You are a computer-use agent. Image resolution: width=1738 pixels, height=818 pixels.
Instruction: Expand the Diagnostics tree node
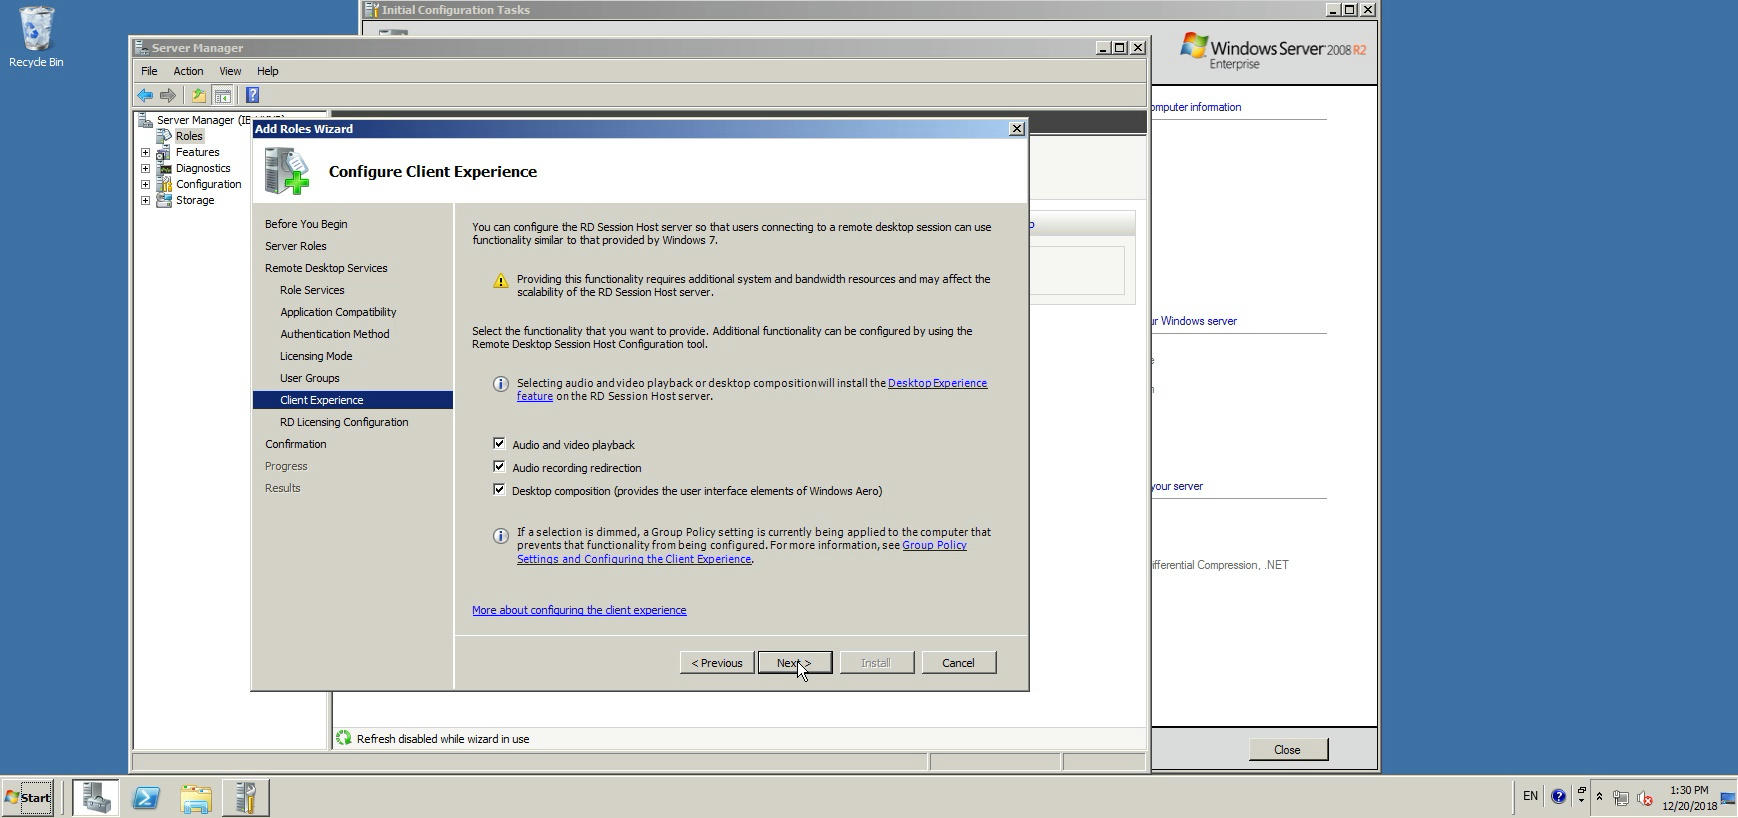(x=146, y=169)
